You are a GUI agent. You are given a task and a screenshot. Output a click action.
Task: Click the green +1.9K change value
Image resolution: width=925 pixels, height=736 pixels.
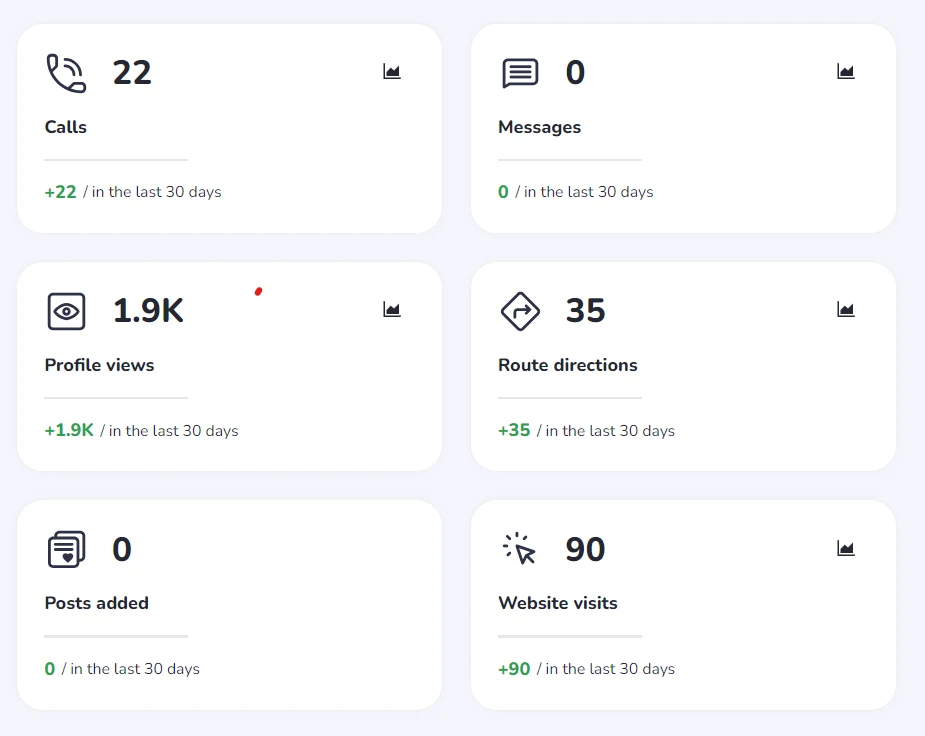pyautogui.click(x=69, y=431)
